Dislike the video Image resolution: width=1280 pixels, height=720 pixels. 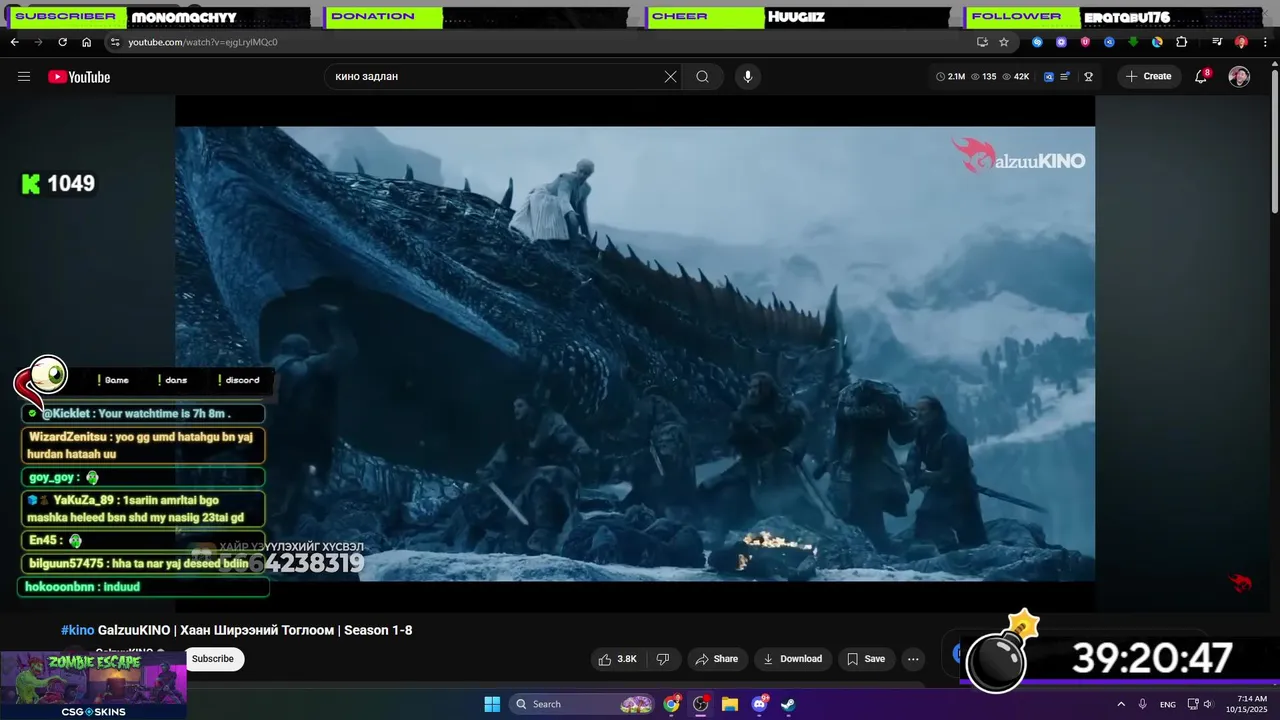(x=662, y=659)
